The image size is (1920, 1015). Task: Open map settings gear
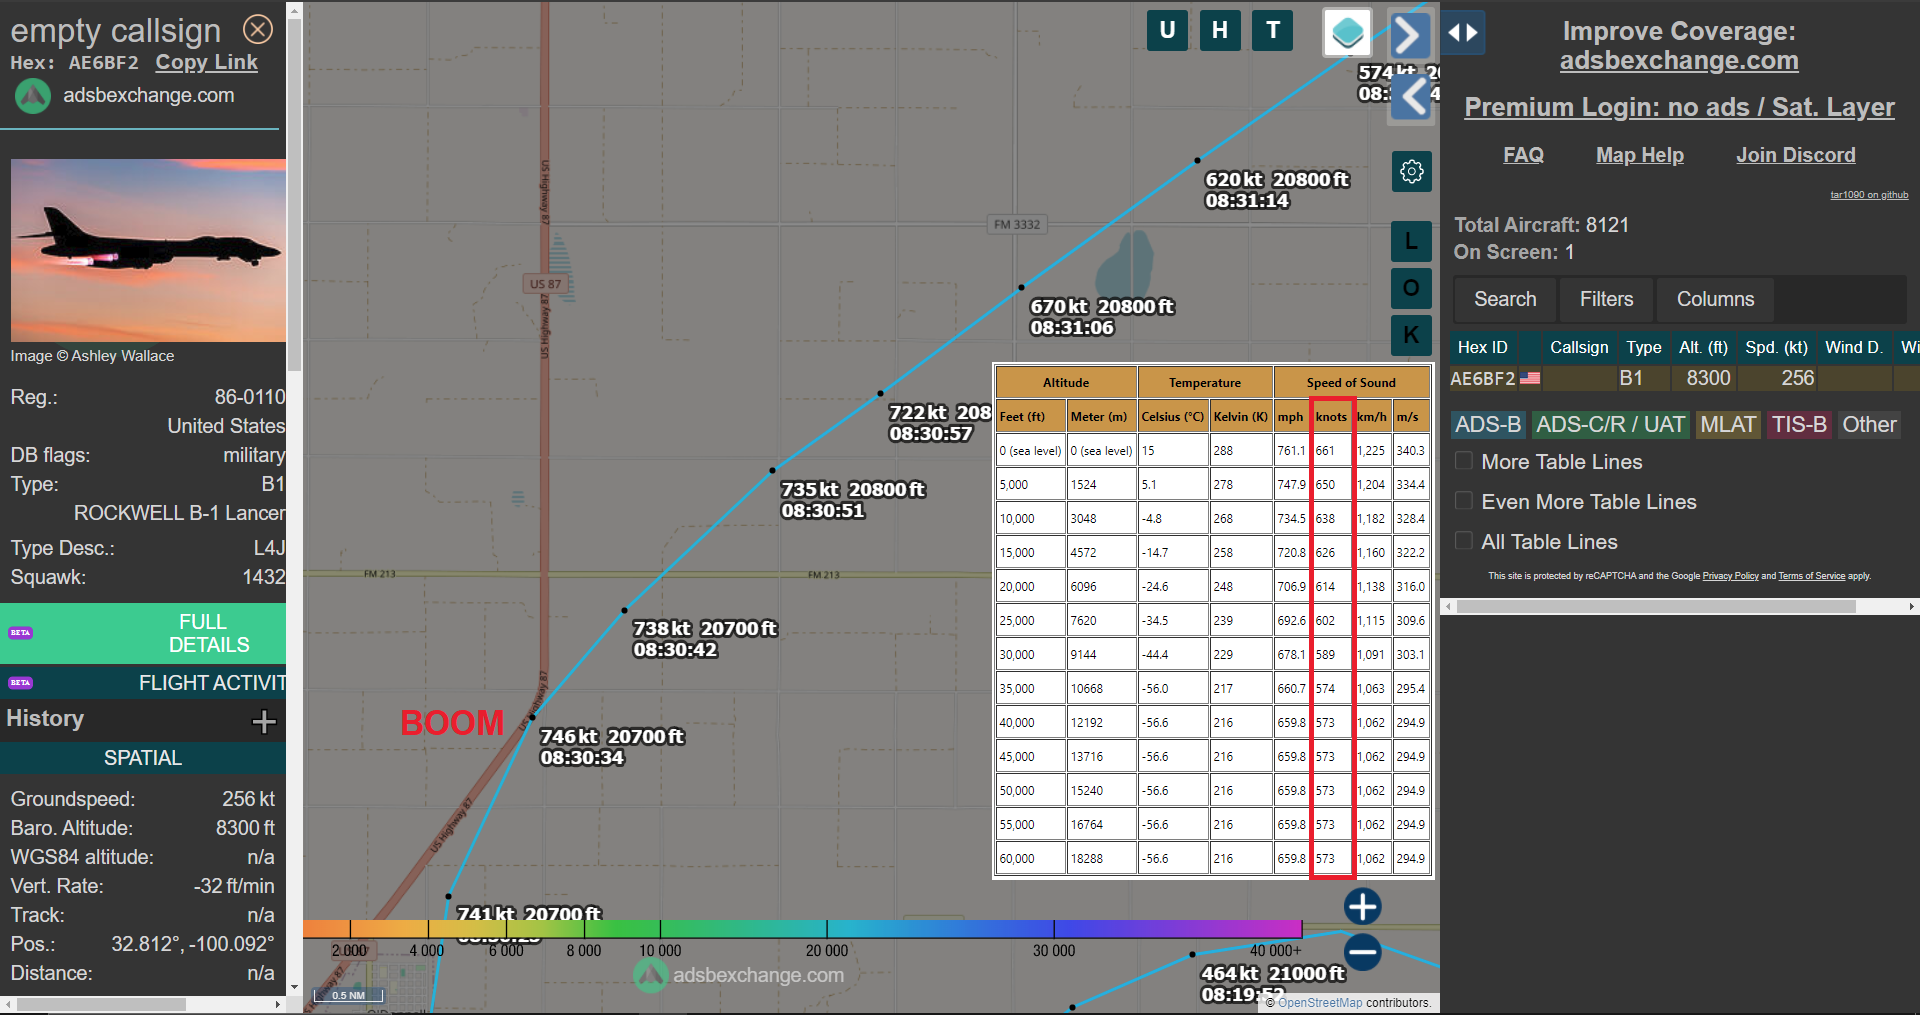[x=1412, y=172]
